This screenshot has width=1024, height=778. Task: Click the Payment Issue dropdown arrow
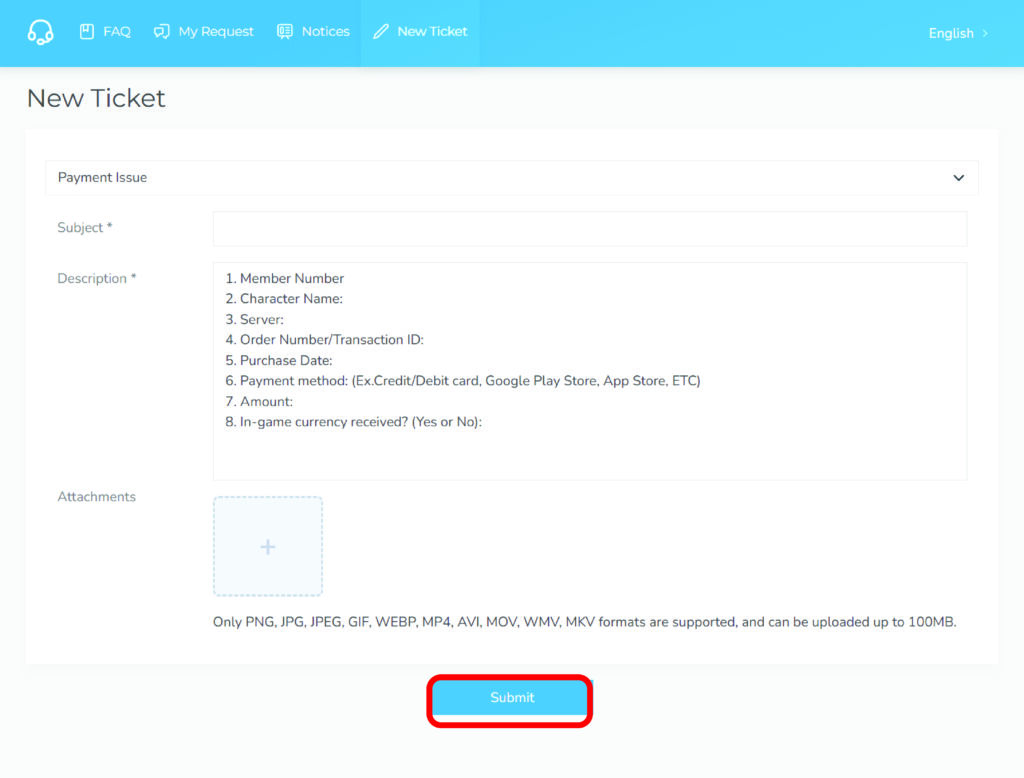click(x=958, y=178)
